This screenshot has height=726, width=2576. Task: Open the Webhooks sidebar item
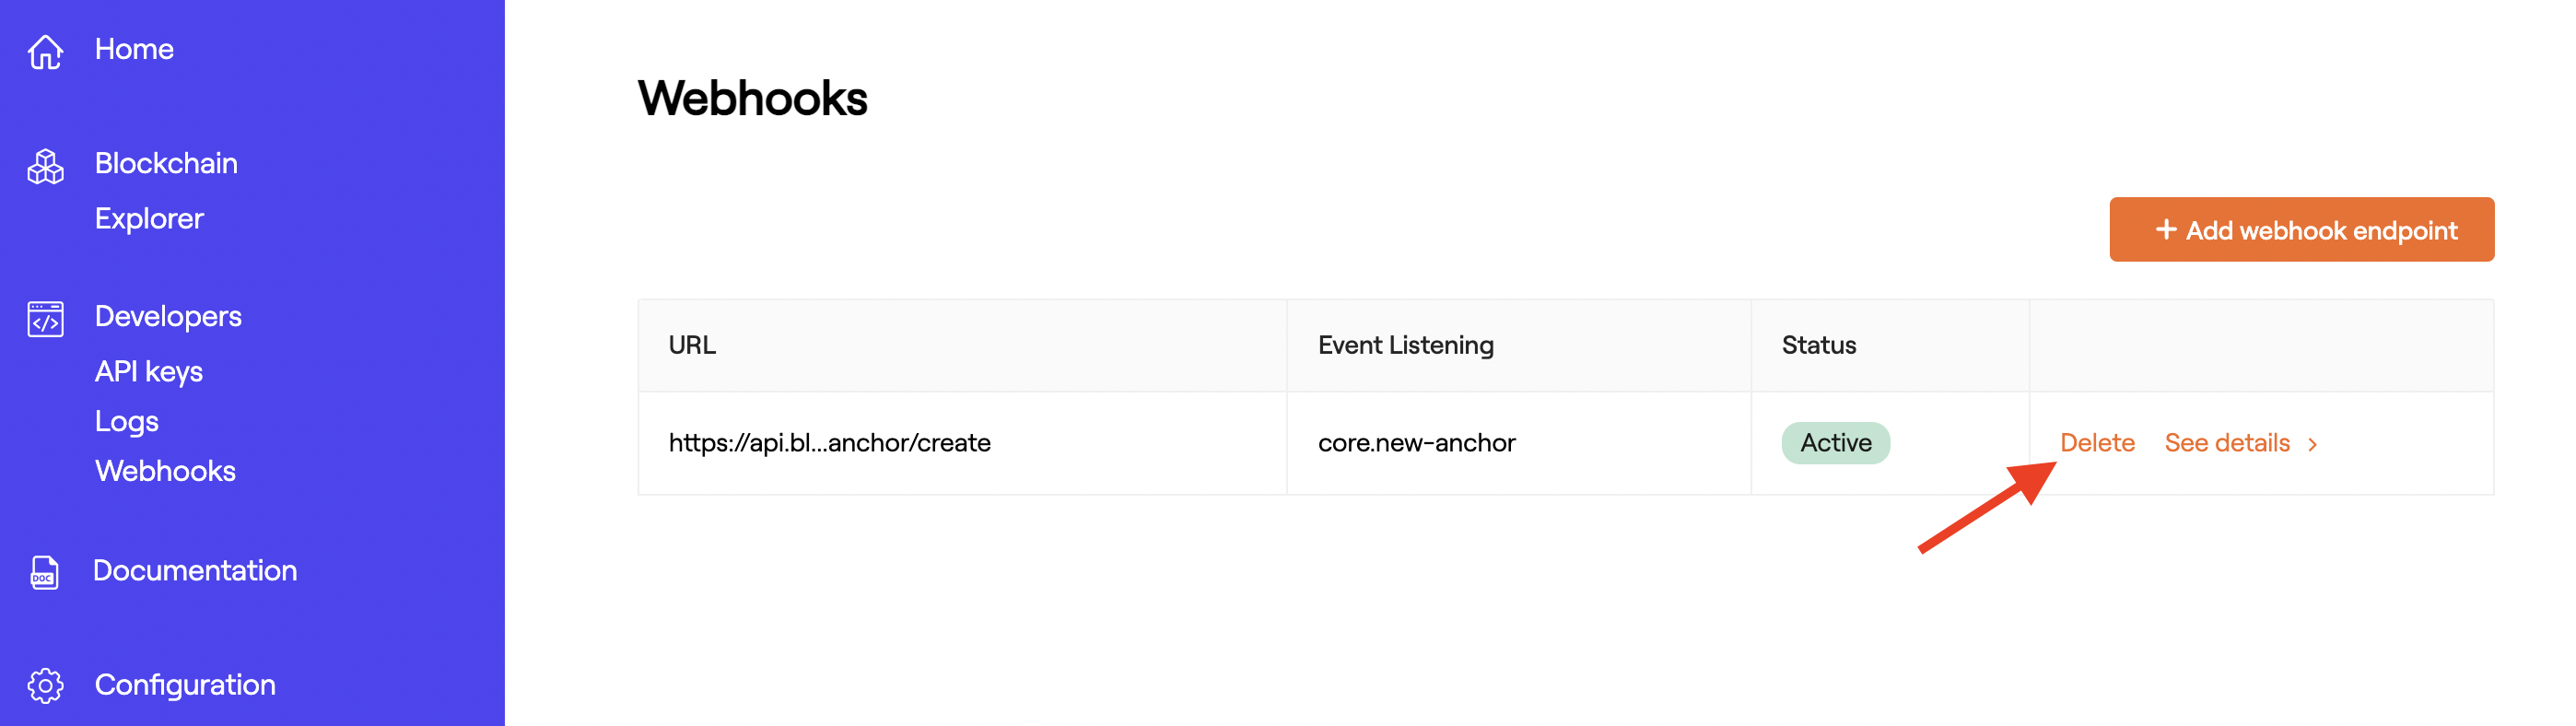coord(165,470)
